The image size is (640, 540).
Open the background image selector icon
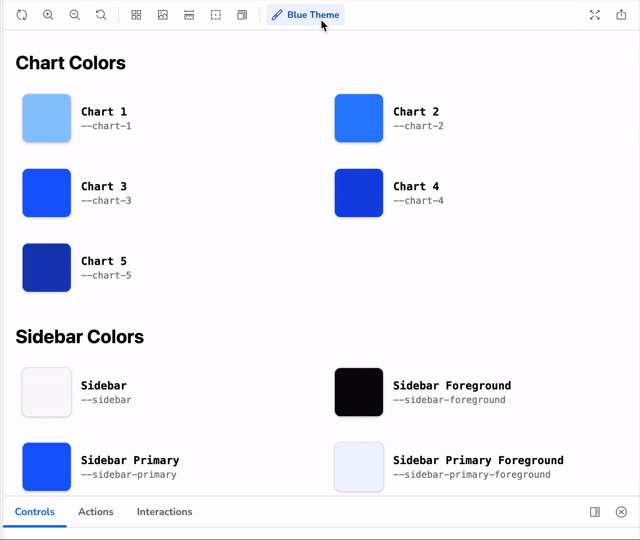tap(162, 15)
